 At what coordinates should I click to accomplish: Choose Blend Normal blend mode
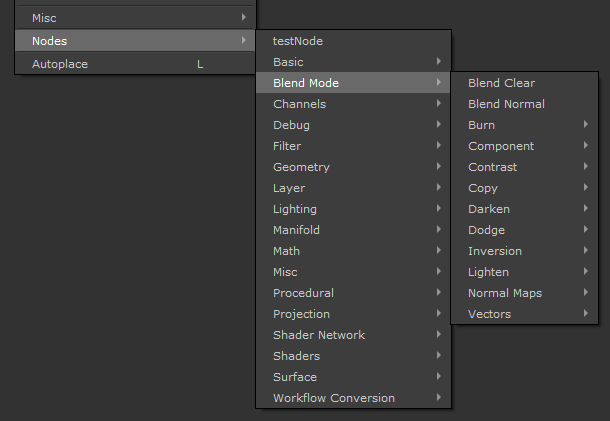coord(506,104)
